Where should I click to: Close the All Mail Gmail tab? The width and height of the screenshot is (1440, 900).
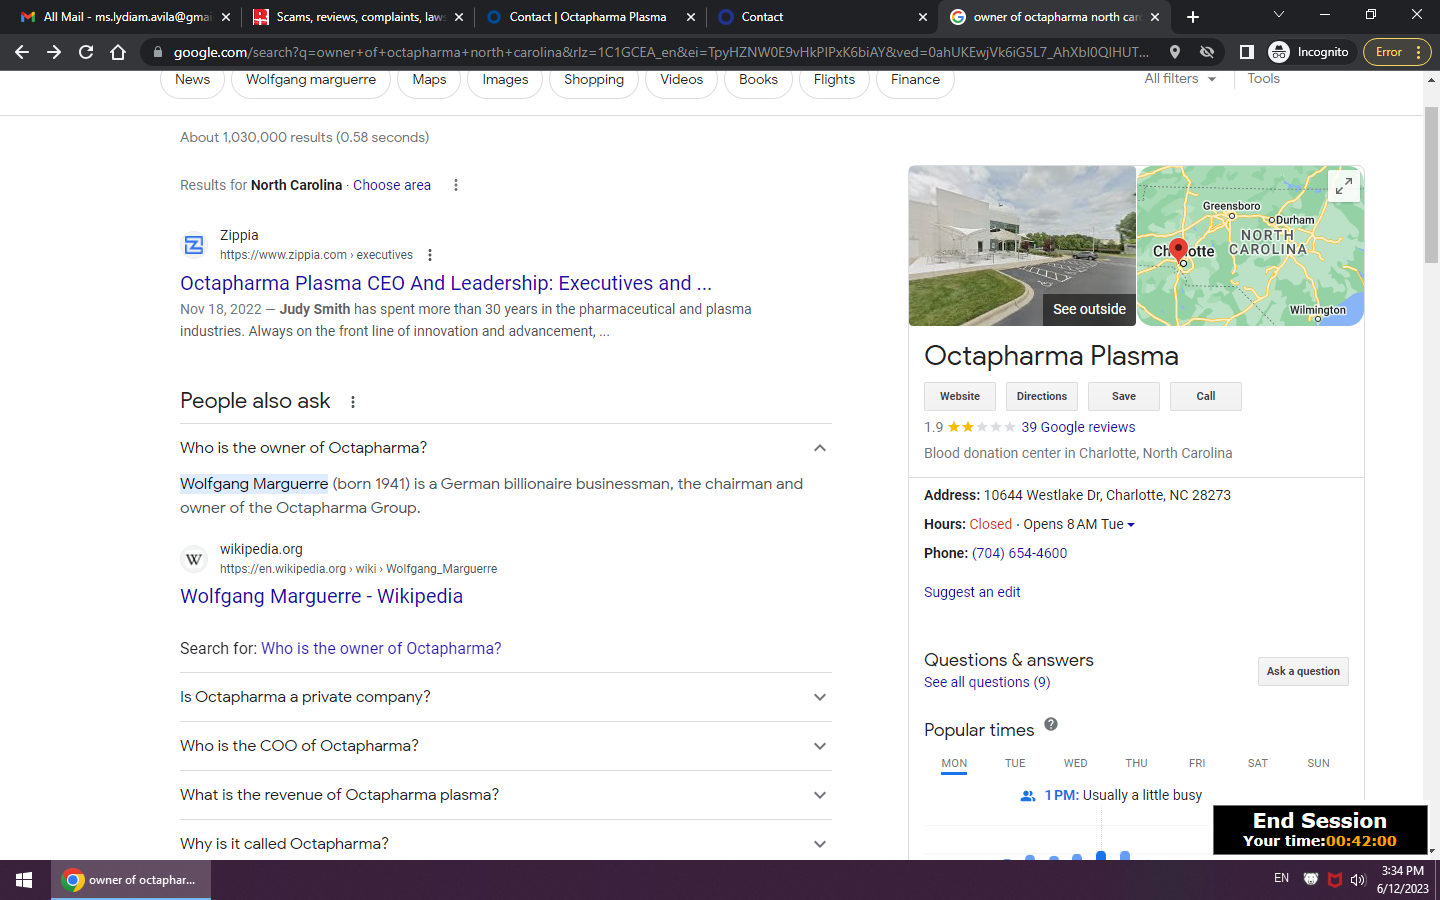pyautogui.click(x=225, y=17)
